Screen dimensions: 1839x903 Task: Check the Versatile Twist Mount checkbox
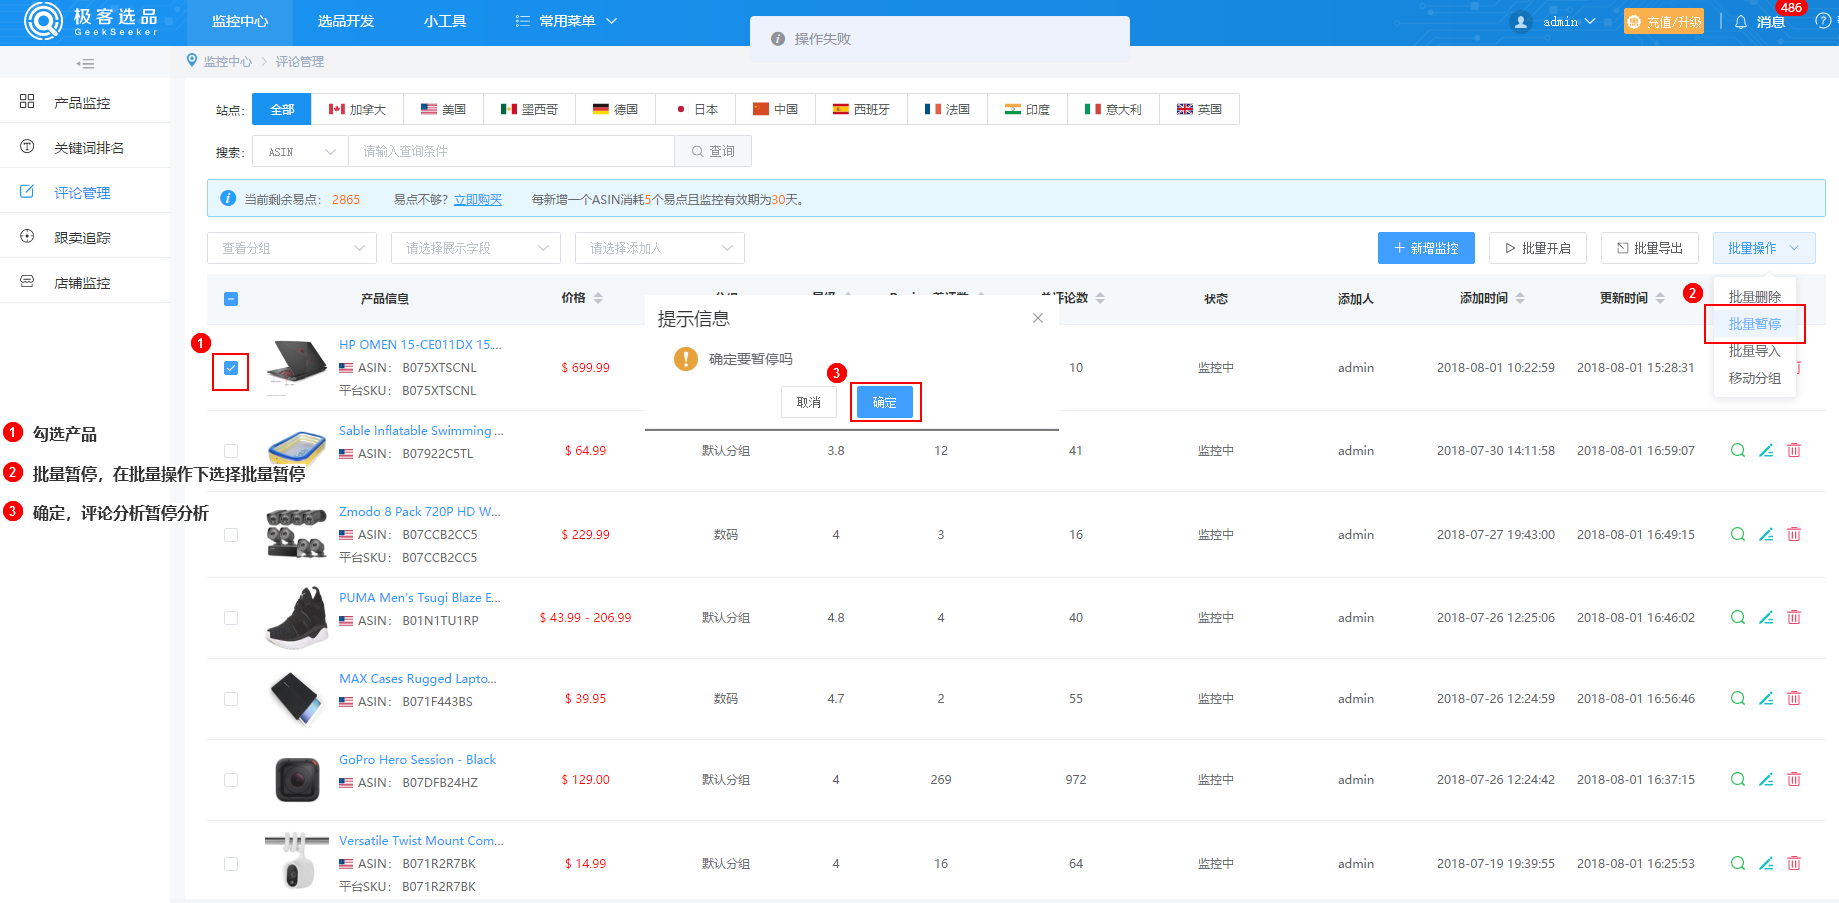pos(231,864)
